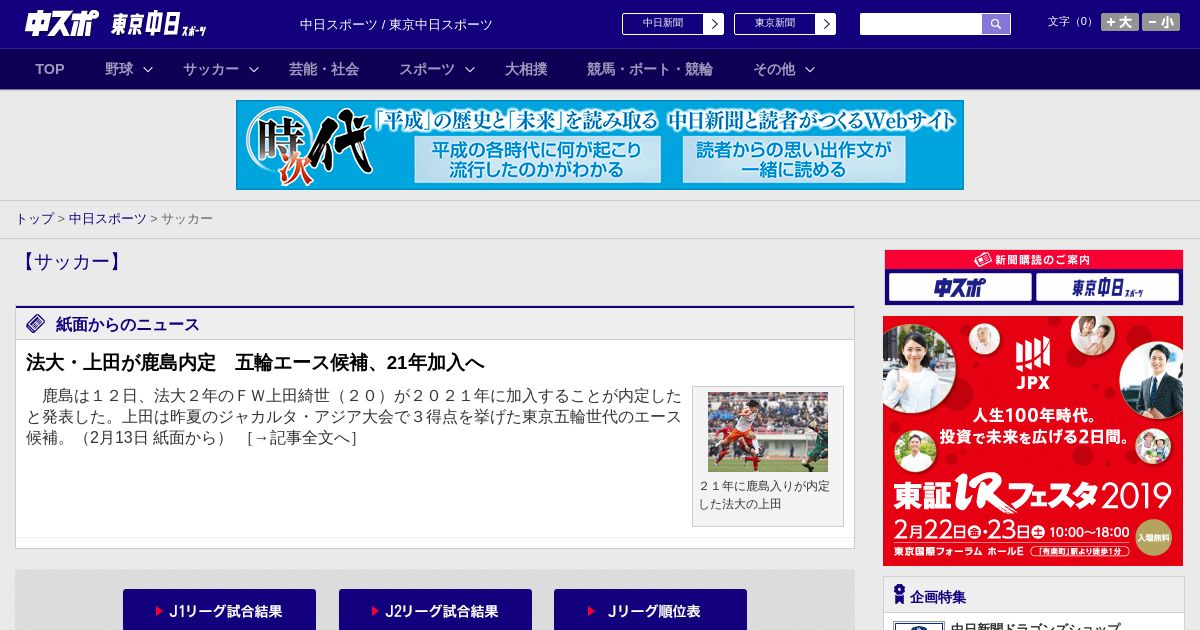
Task: Expand chevron next to サッカー
Action: 254,69
